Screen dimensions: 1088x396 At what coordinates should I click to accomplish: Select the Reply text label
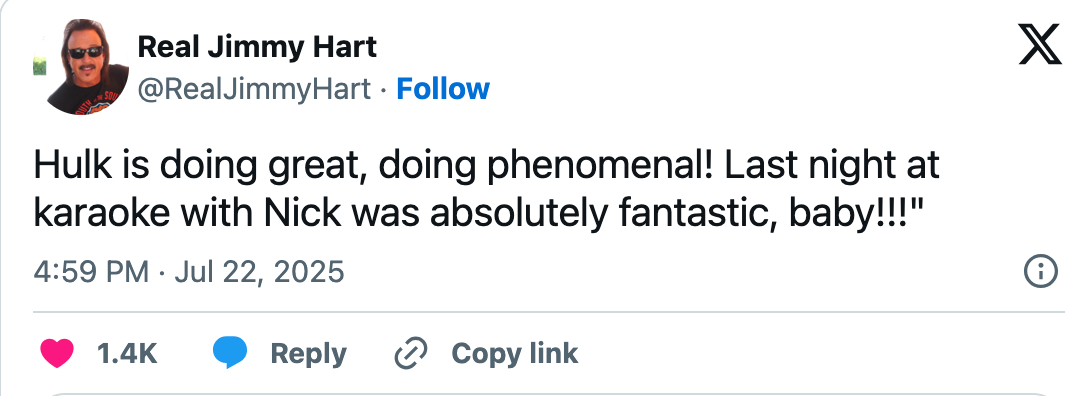[308, 354]
